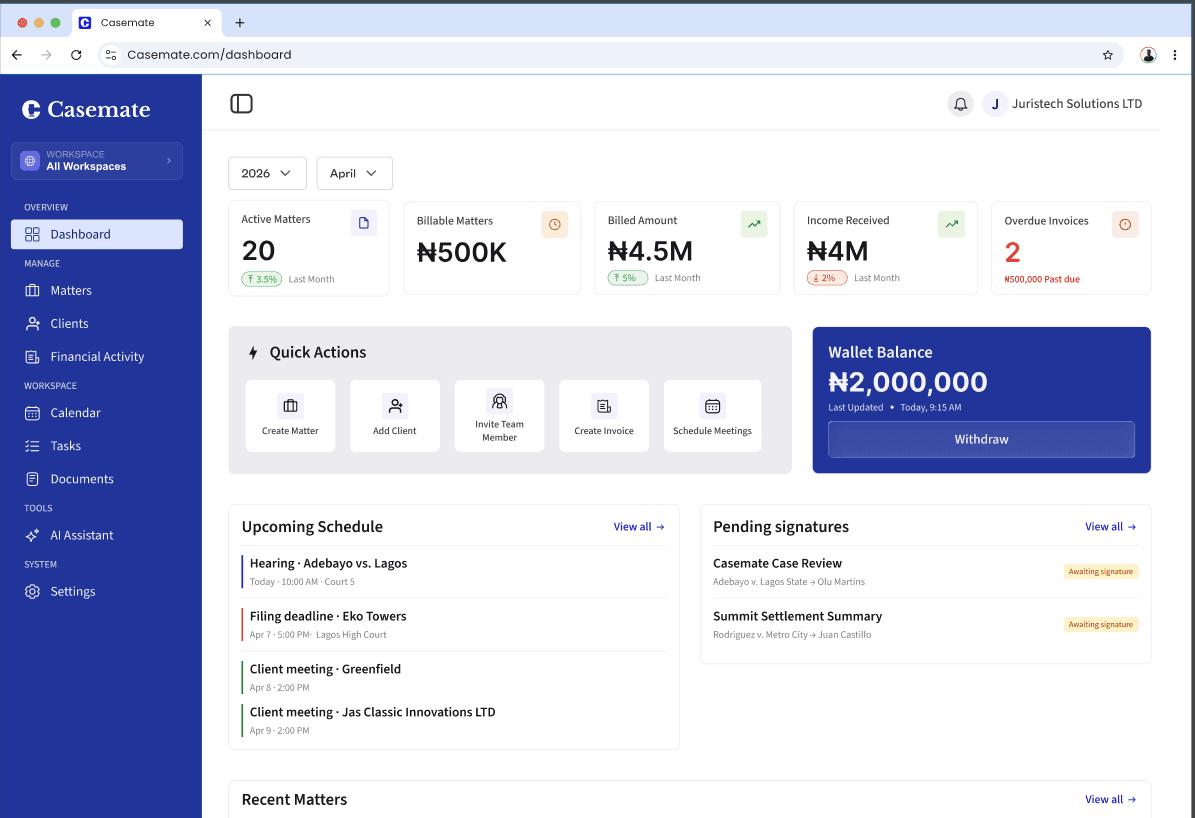Click the Invite Team Member quick action

[x=499, y=415]
